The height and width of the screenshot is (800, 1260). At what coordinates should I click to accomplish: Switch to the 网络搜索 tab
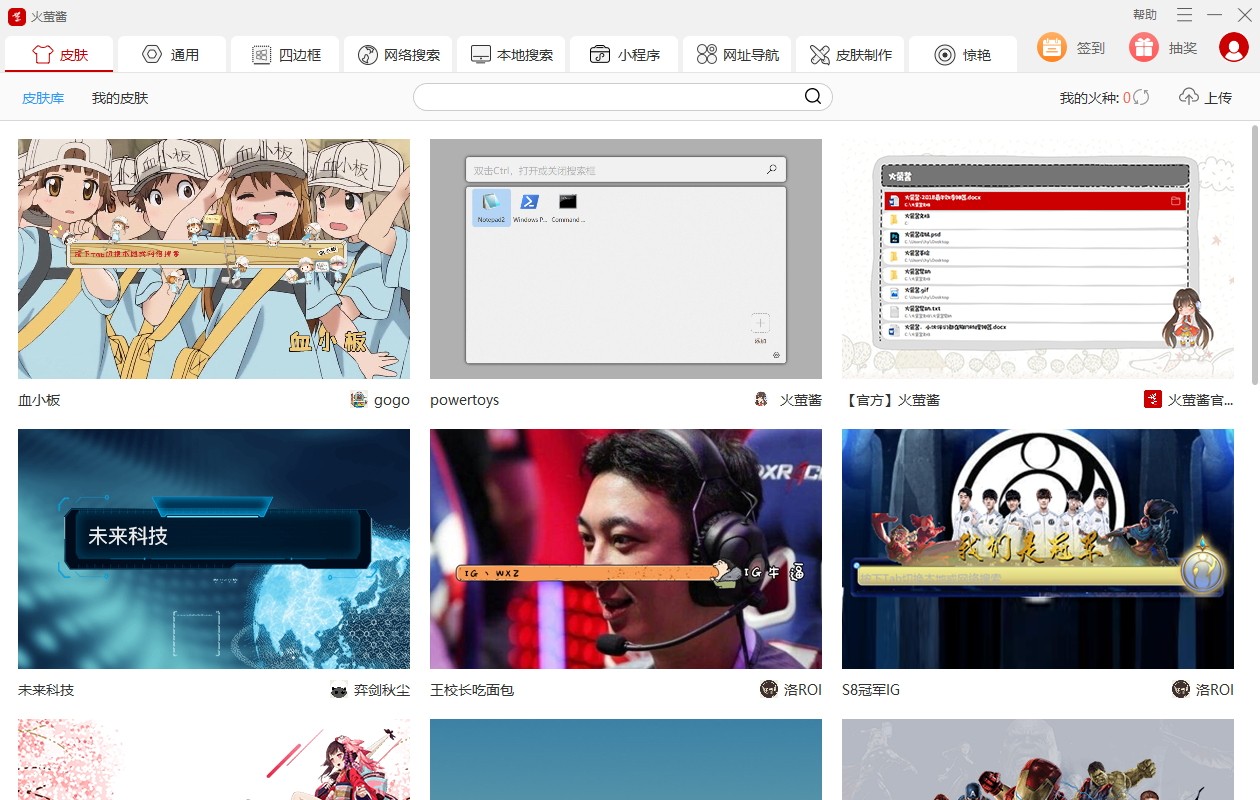(x=398, y=54)
